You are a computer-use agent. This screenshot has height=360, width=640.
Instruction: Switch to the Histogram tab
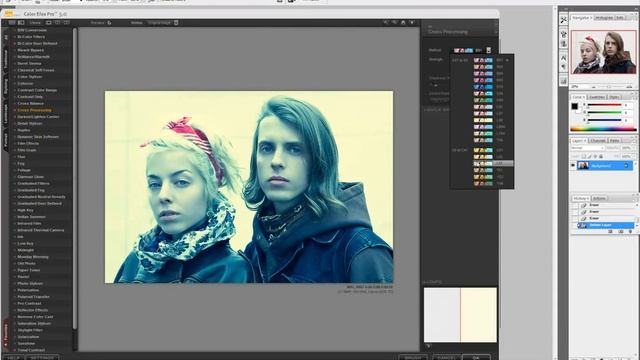click(x=604, y=18)
